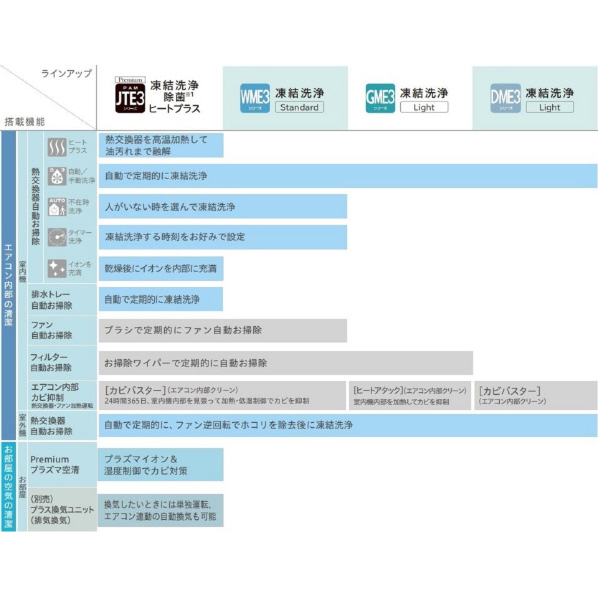Click the お掃除ワイパーで定期的に自動お掃除 bar

[x=286, y=363]
